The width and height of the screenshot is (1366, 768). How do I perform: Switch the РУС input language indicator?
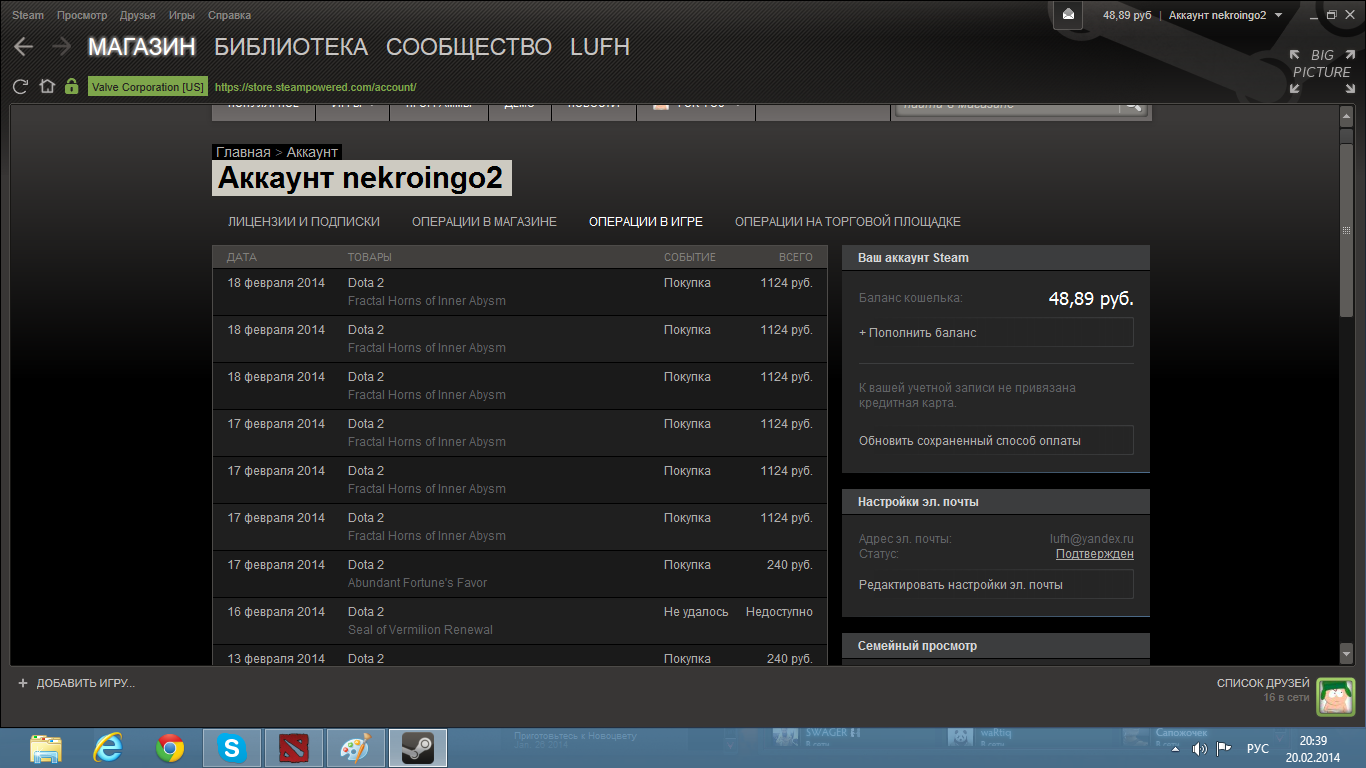(x=1258, y=749)
